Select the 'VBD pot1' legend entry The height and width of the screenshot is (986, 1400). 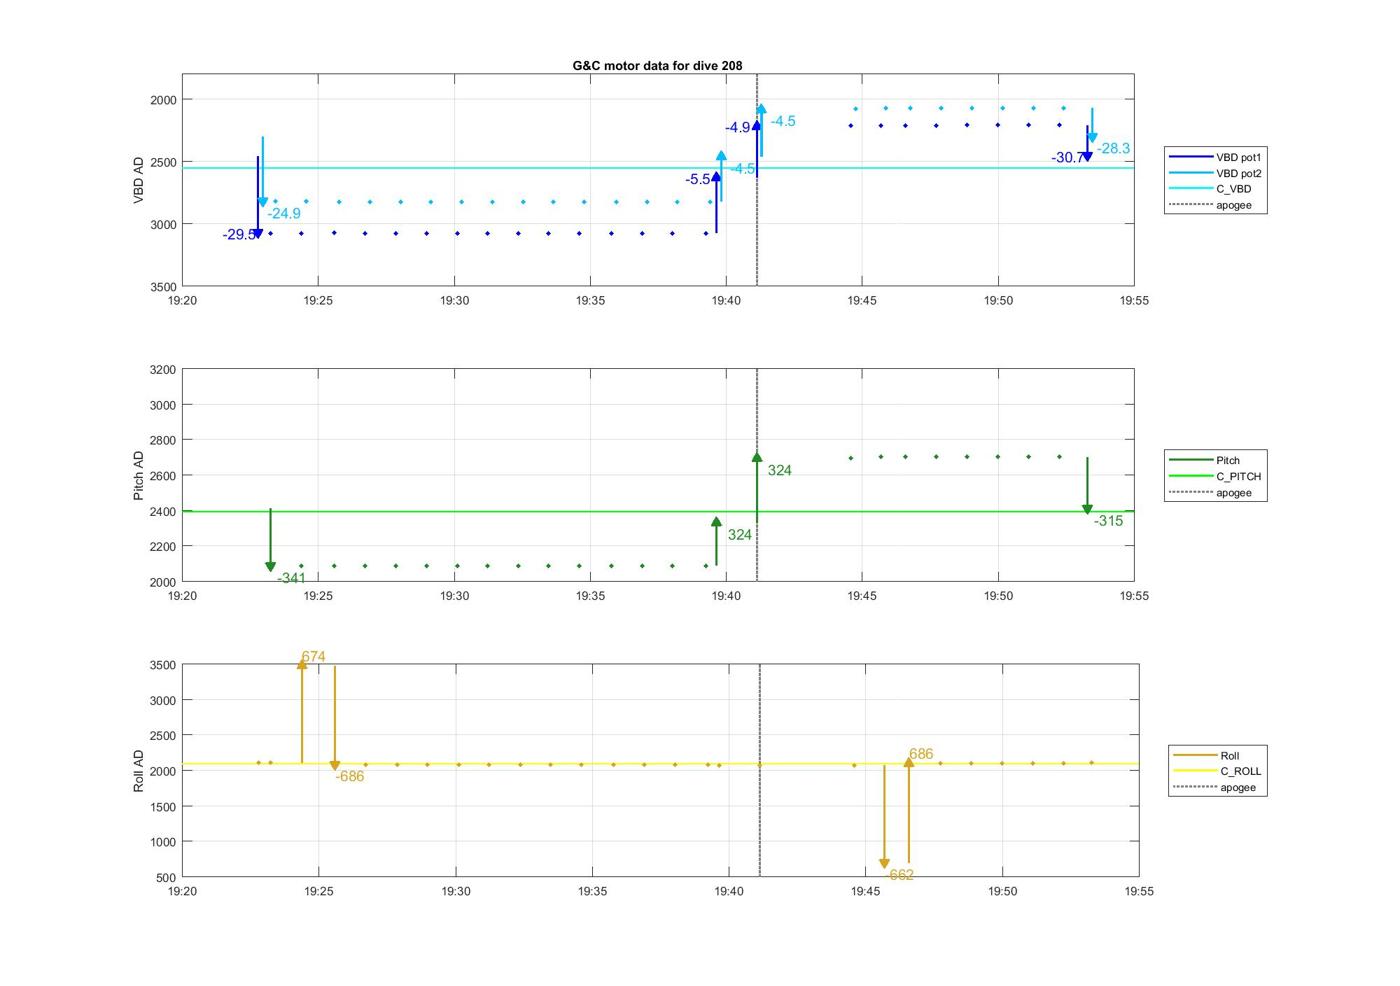pos(1216,157)
